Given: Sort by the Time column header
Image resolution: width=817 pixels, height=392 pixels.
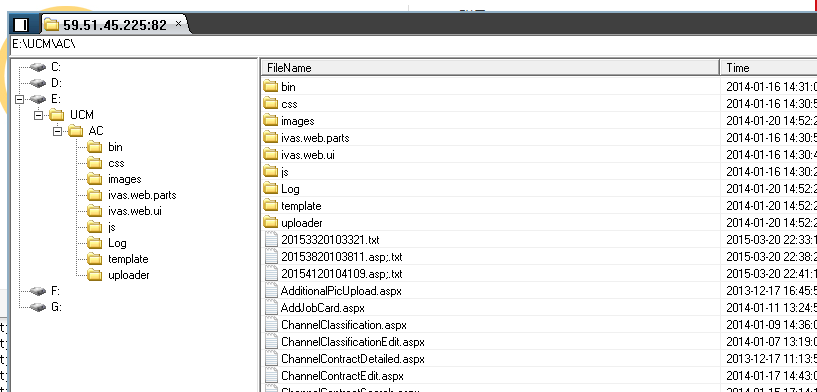Looking at the screenshot, I should pyautogui.click(x=769, y=68).
